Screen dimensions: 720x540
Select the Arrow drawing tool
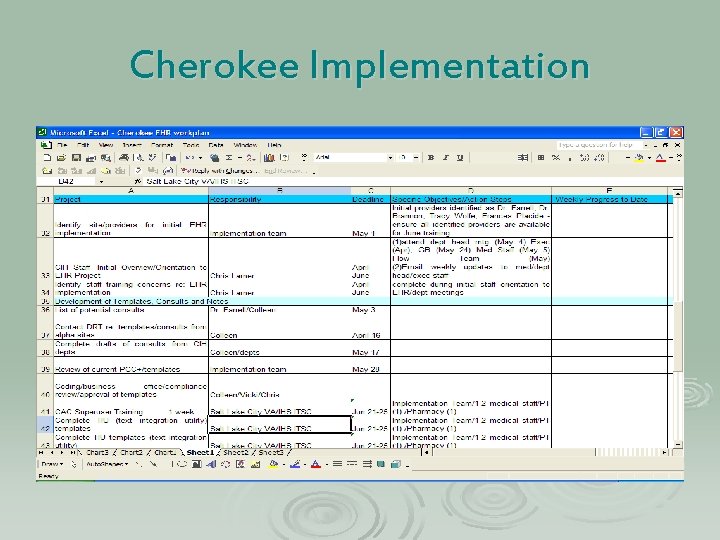pos(153,464)
